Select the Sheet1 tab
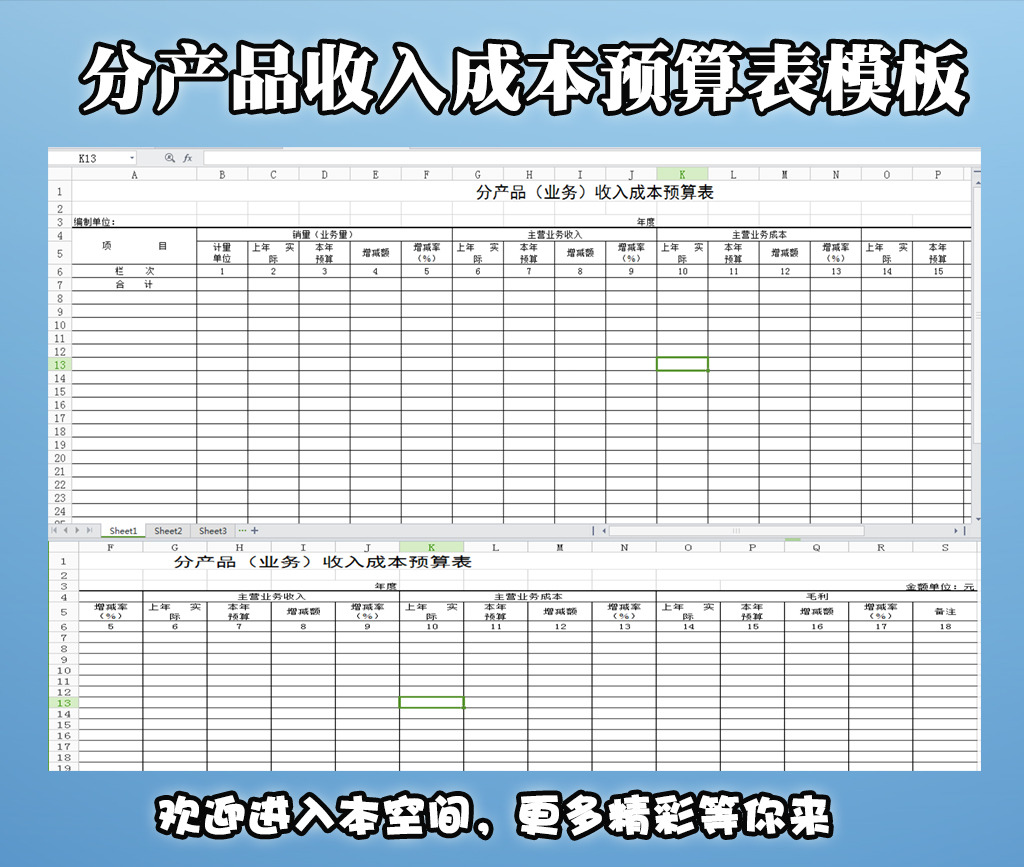This screenshot has width=1024, height=867. click(x=123, y=531)
